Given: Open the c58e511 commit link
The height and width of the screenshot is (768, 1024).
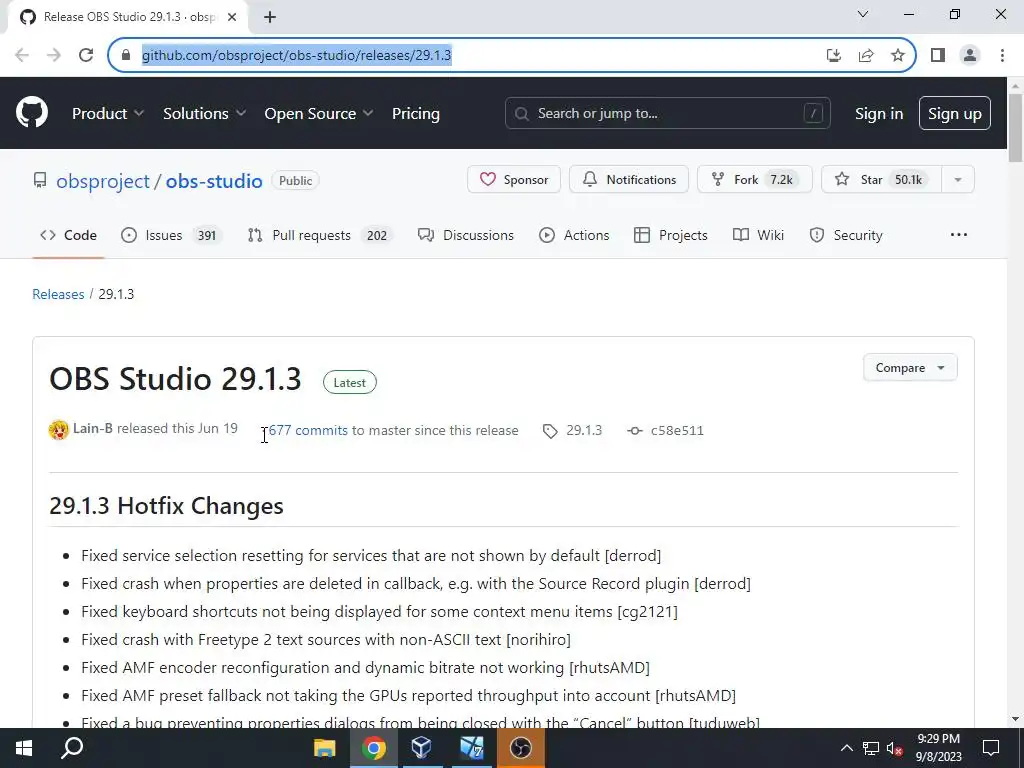Looking at the screenshot, I should (677, 430).
